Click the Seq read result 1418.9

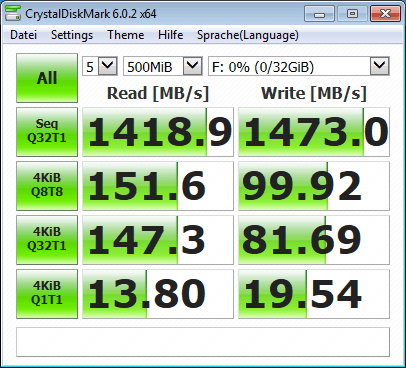tap(158, 132)
